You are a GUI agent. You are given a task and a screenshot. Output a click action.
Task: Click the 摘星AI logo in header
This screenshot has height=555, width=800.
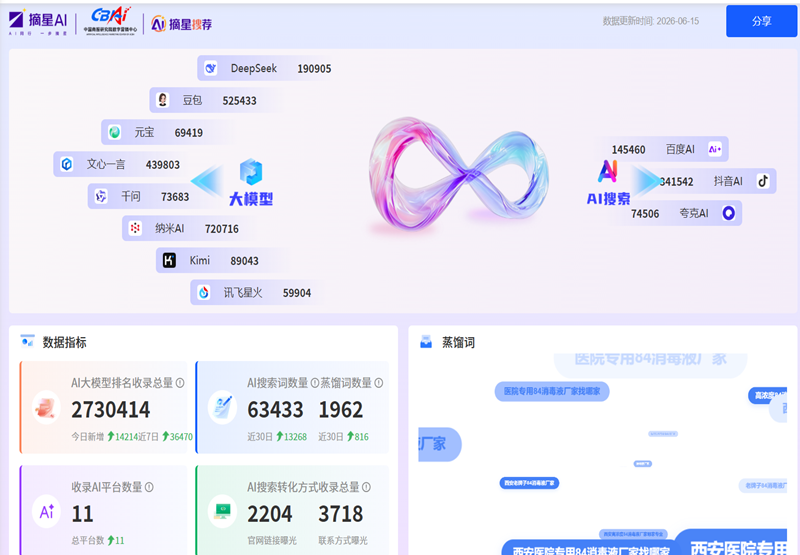[38, 22]
